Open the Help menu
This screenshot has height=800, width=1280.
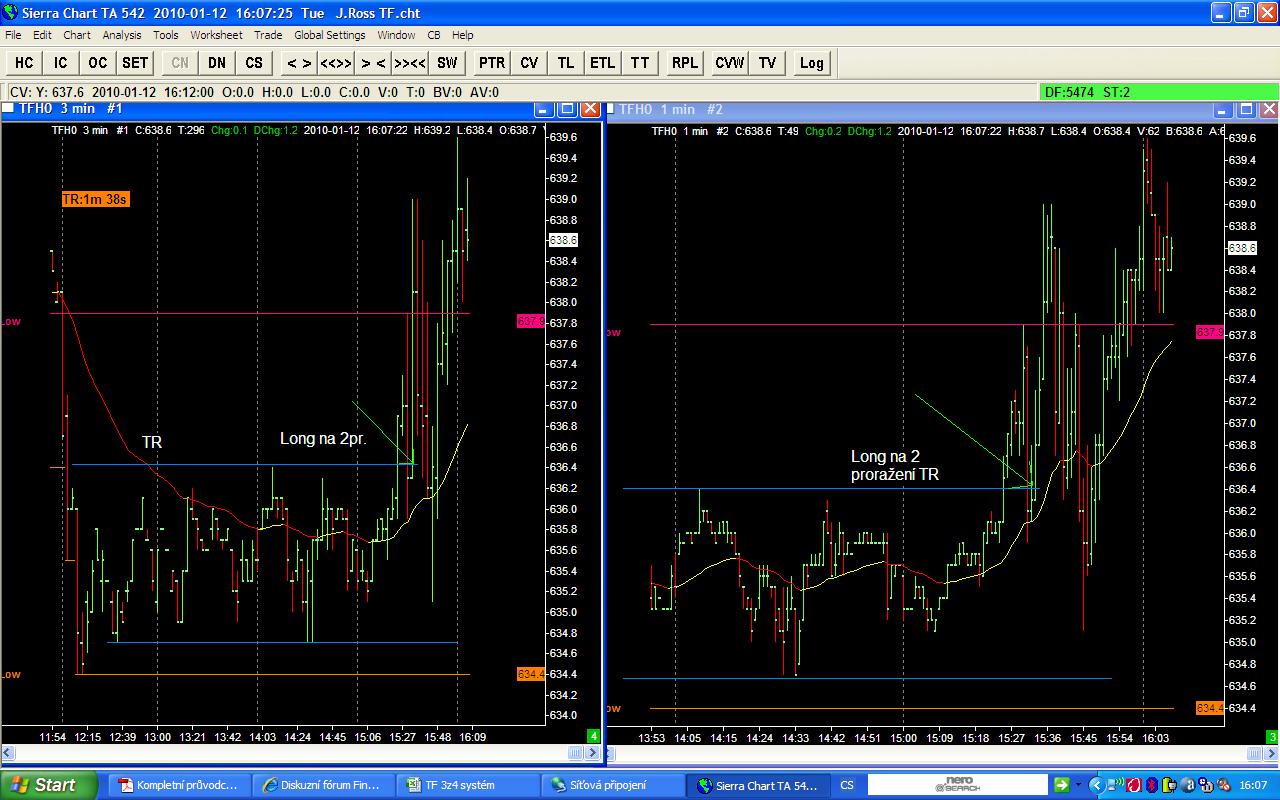[462, 35]
